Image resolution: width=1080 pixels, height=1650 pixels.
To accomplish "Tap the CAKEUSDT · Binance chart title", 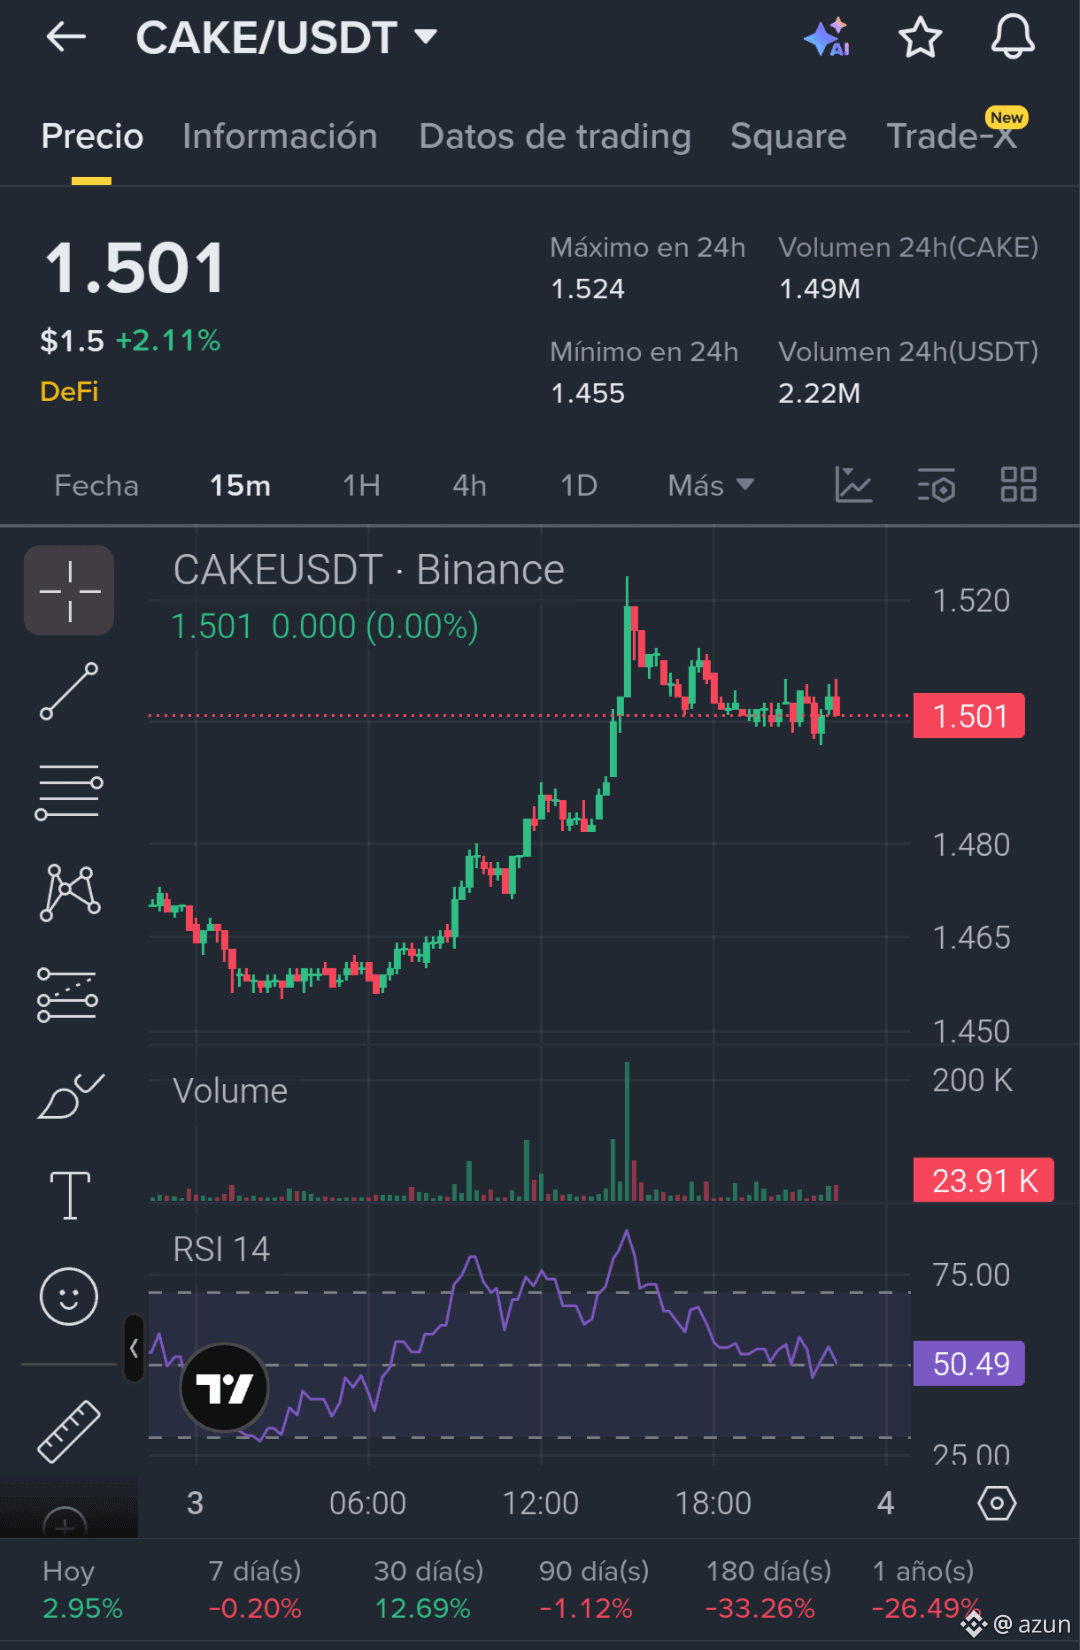I will 369,570.
